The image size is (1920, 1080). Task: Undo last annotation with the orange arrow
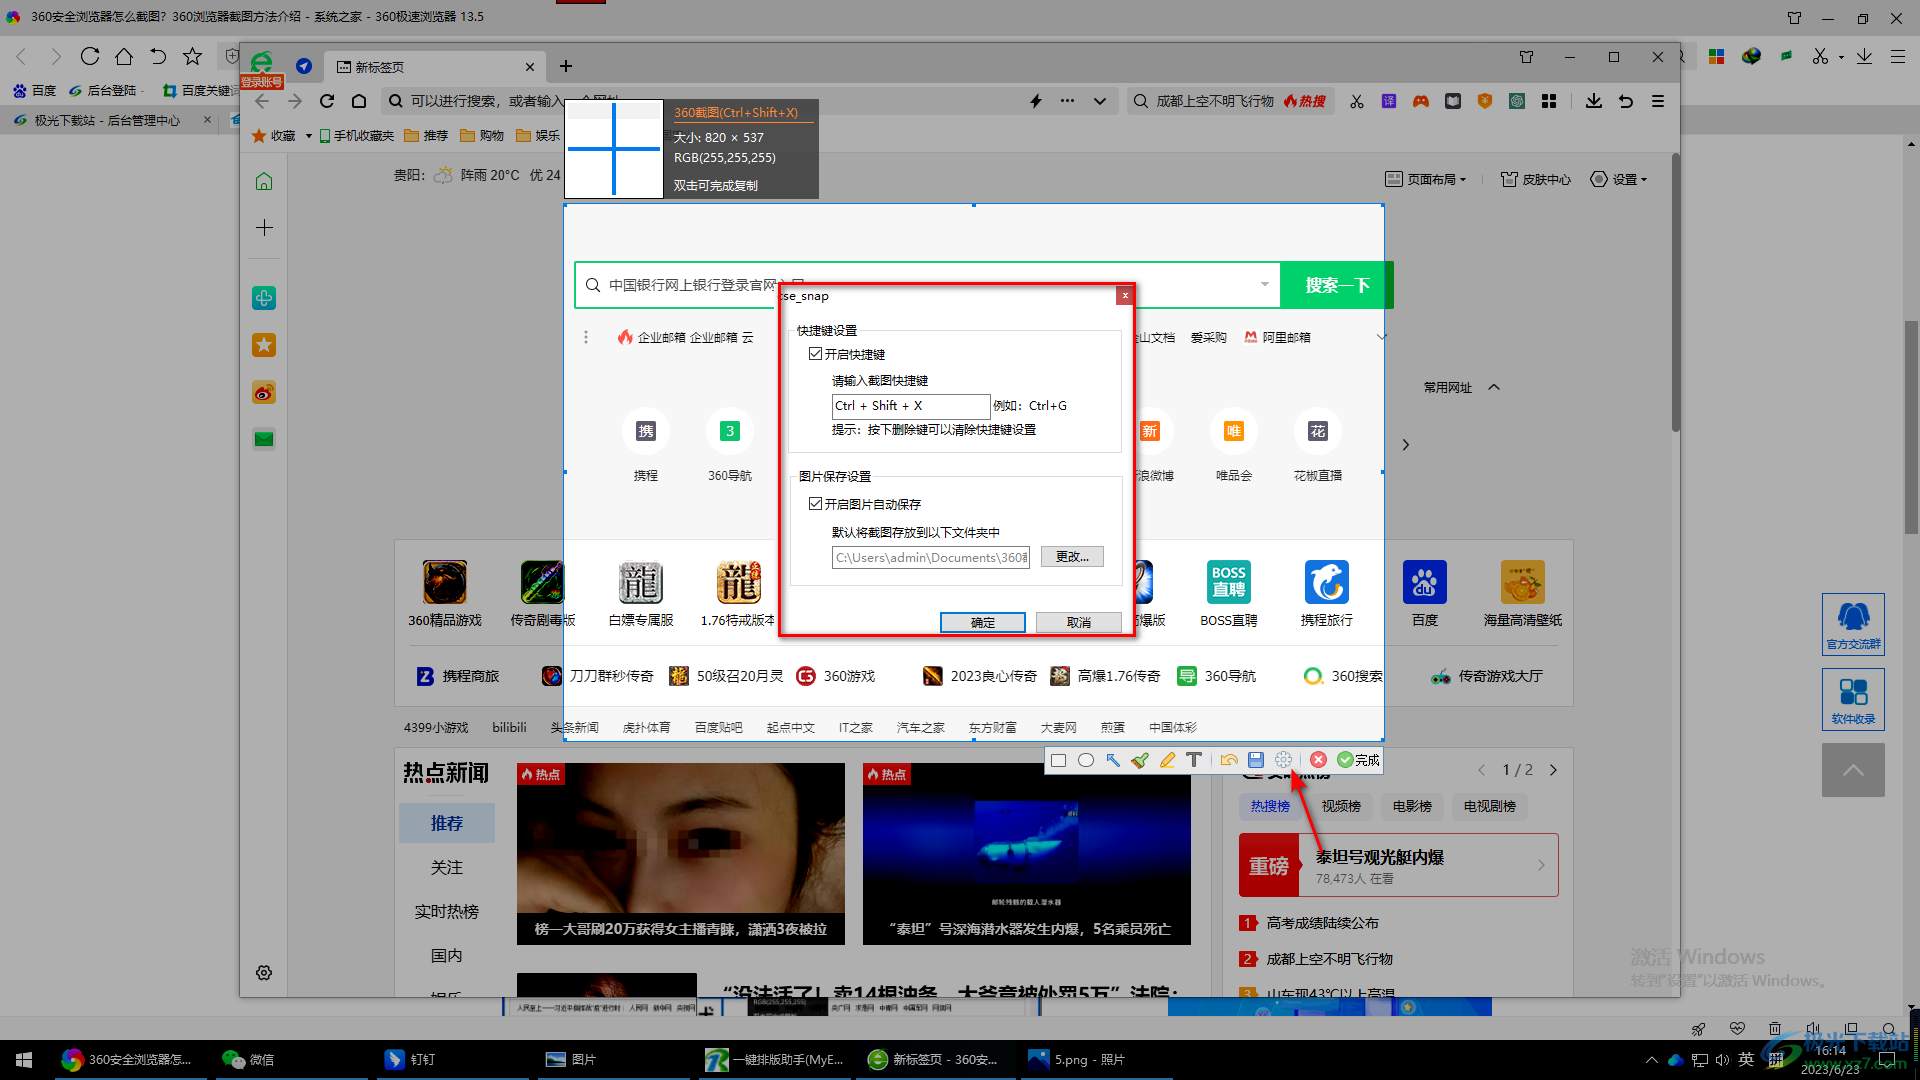1229,760
